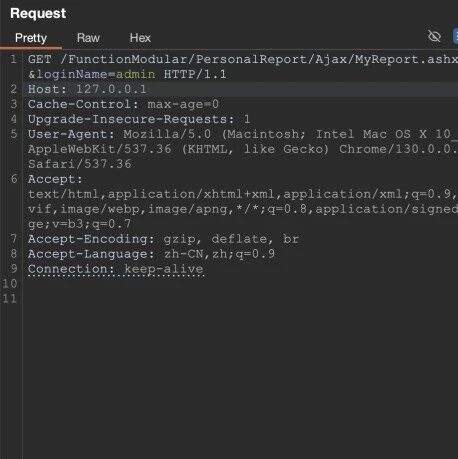Click the blue word-wrap icon at right edge

455,36
